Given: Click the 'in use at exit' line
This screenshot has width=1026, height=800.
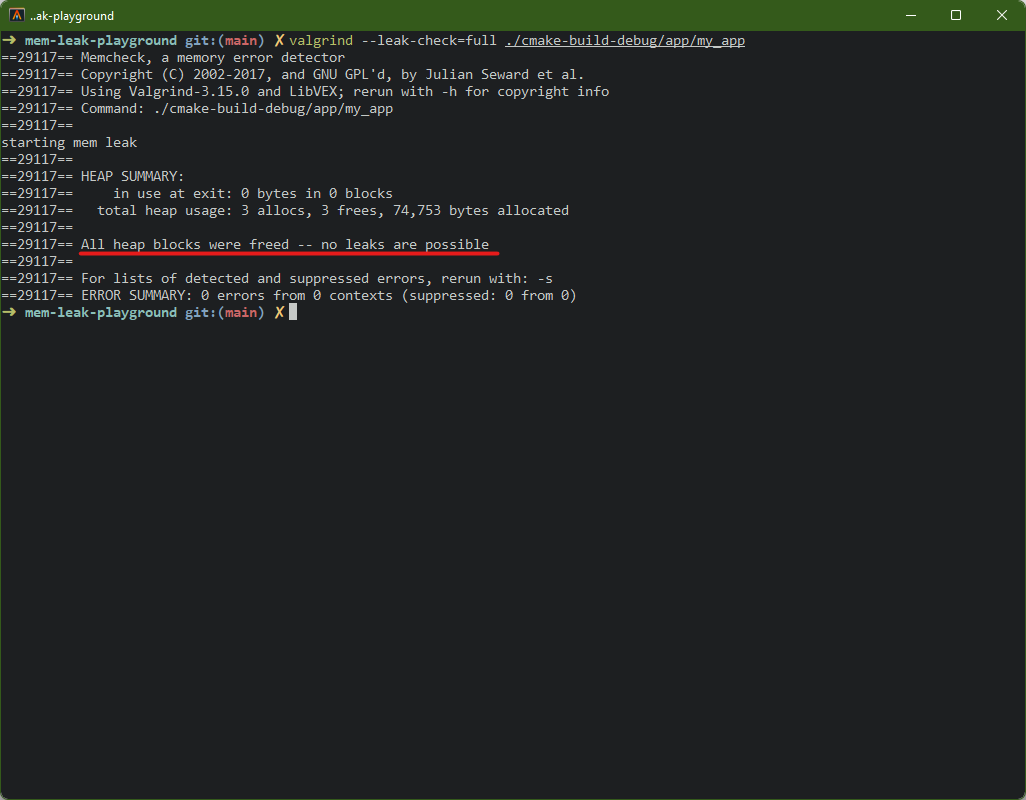Looking at the screenshot, I should tap(252, 194).
